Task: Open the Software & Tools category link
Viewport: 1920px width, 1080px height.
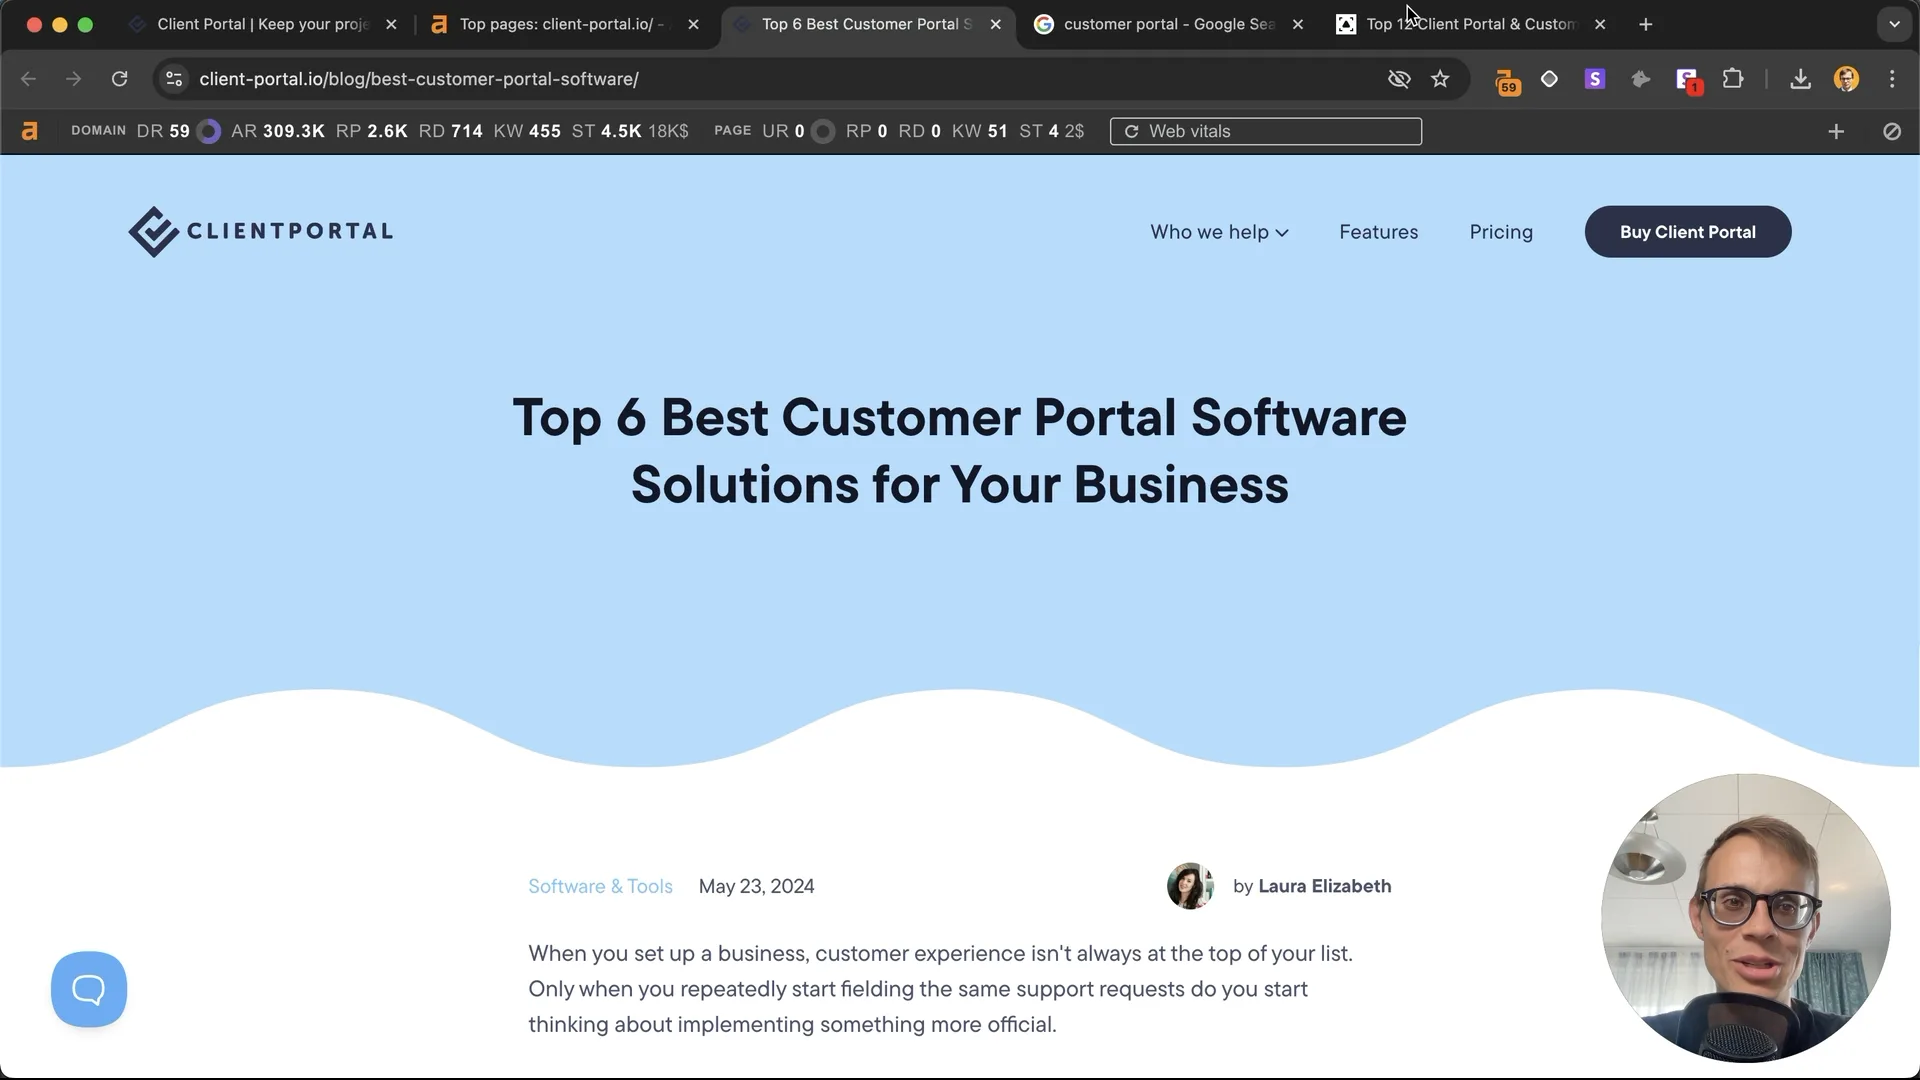Action: point(600,886)
